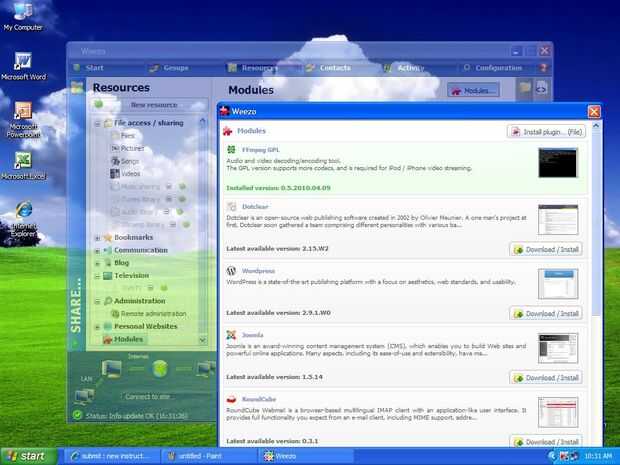This screenshot has height=465, width=620.
Task: Click the <> code icon in main window
Action: [x=541, y=89]
